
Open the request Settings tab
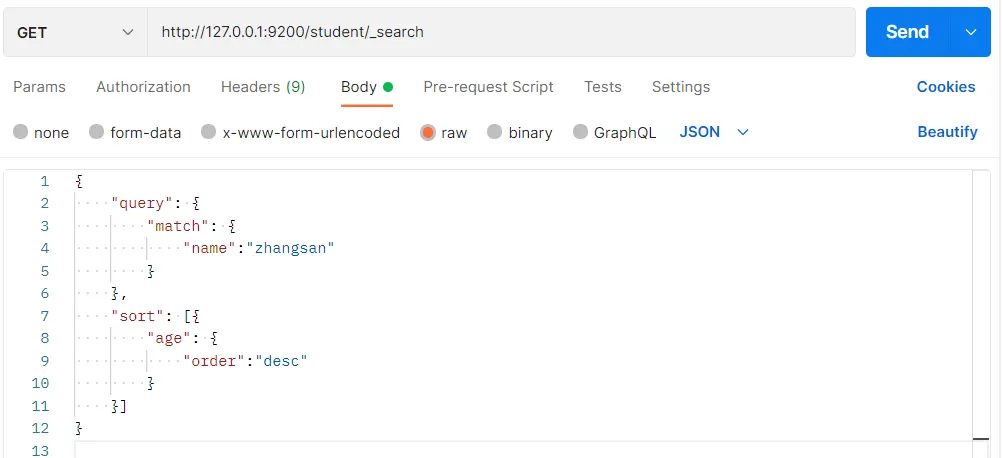tap(681, 87)
